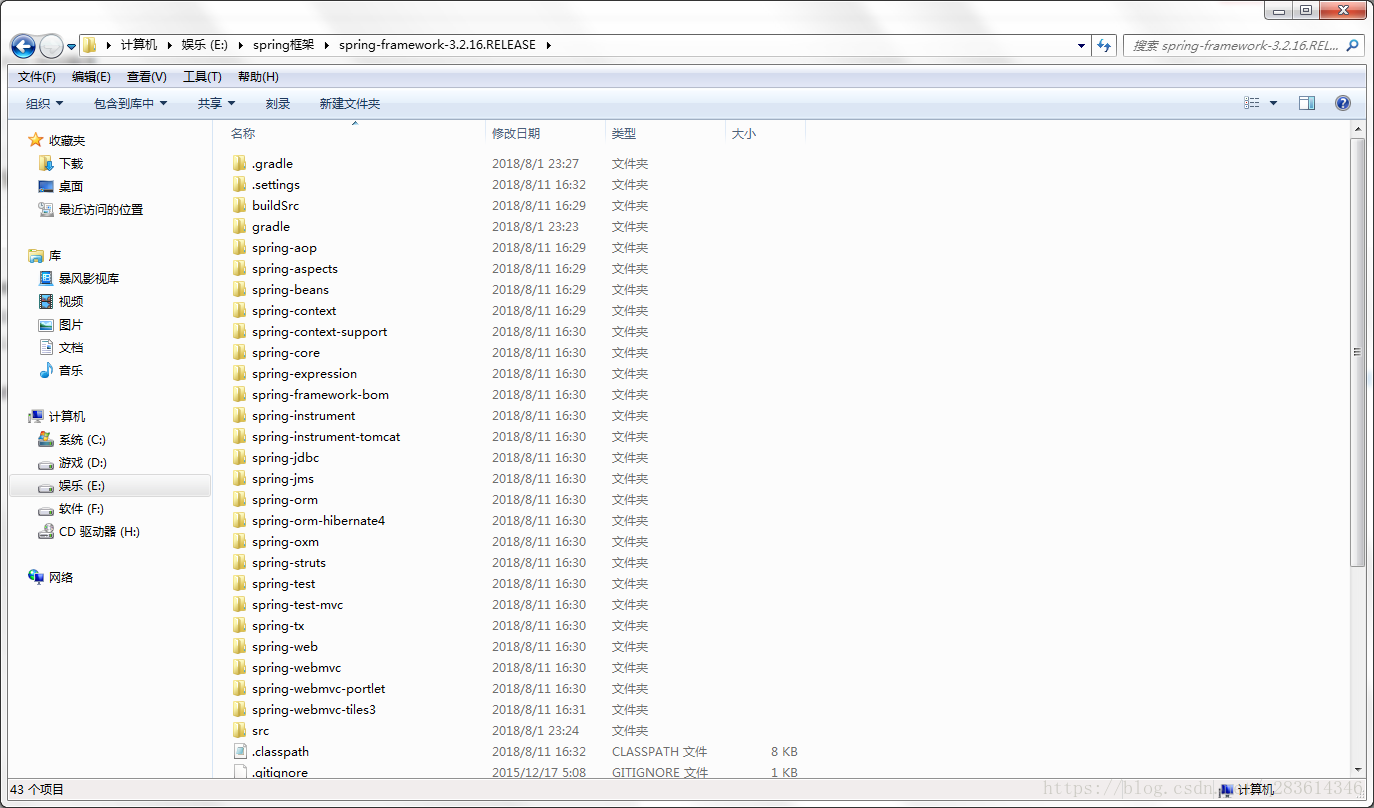The height and width of the screenshot is (808, 1374).
Task: Select the buildSrc folder icon
Action: [x=239, y=205]
